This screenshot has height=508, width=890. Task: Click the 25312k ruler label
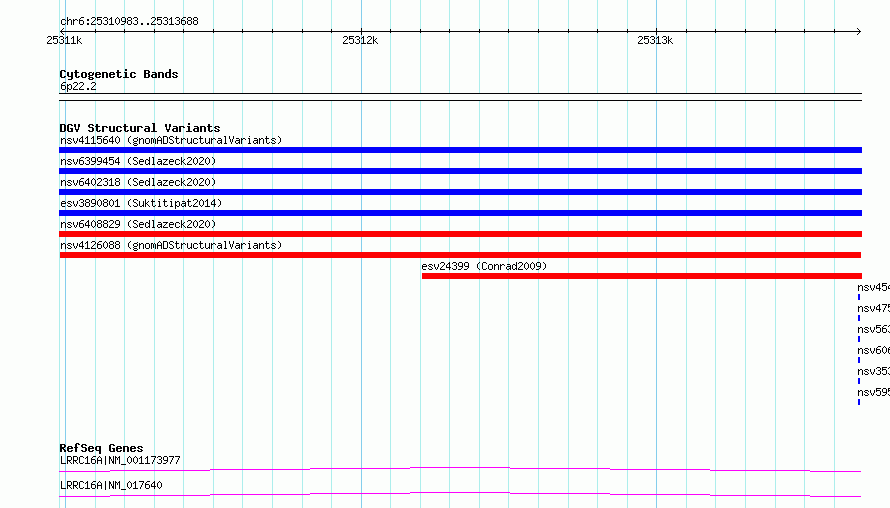click(x=360, y=40)
